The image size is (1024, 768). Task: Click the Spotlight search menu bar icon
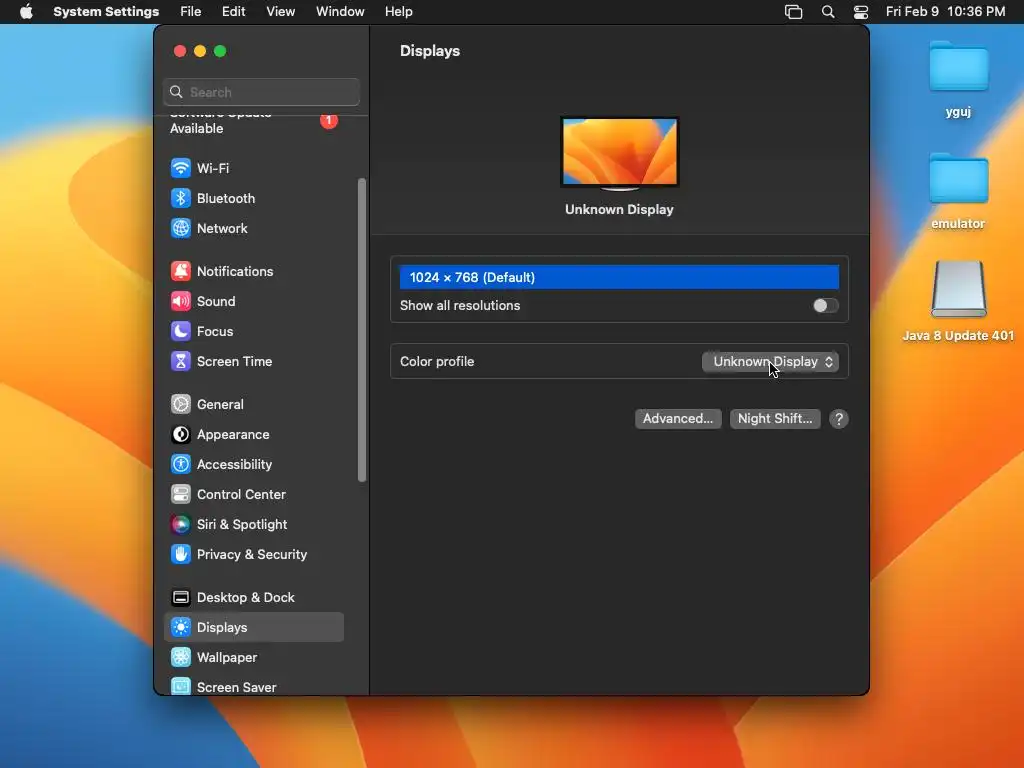[827, 12]
